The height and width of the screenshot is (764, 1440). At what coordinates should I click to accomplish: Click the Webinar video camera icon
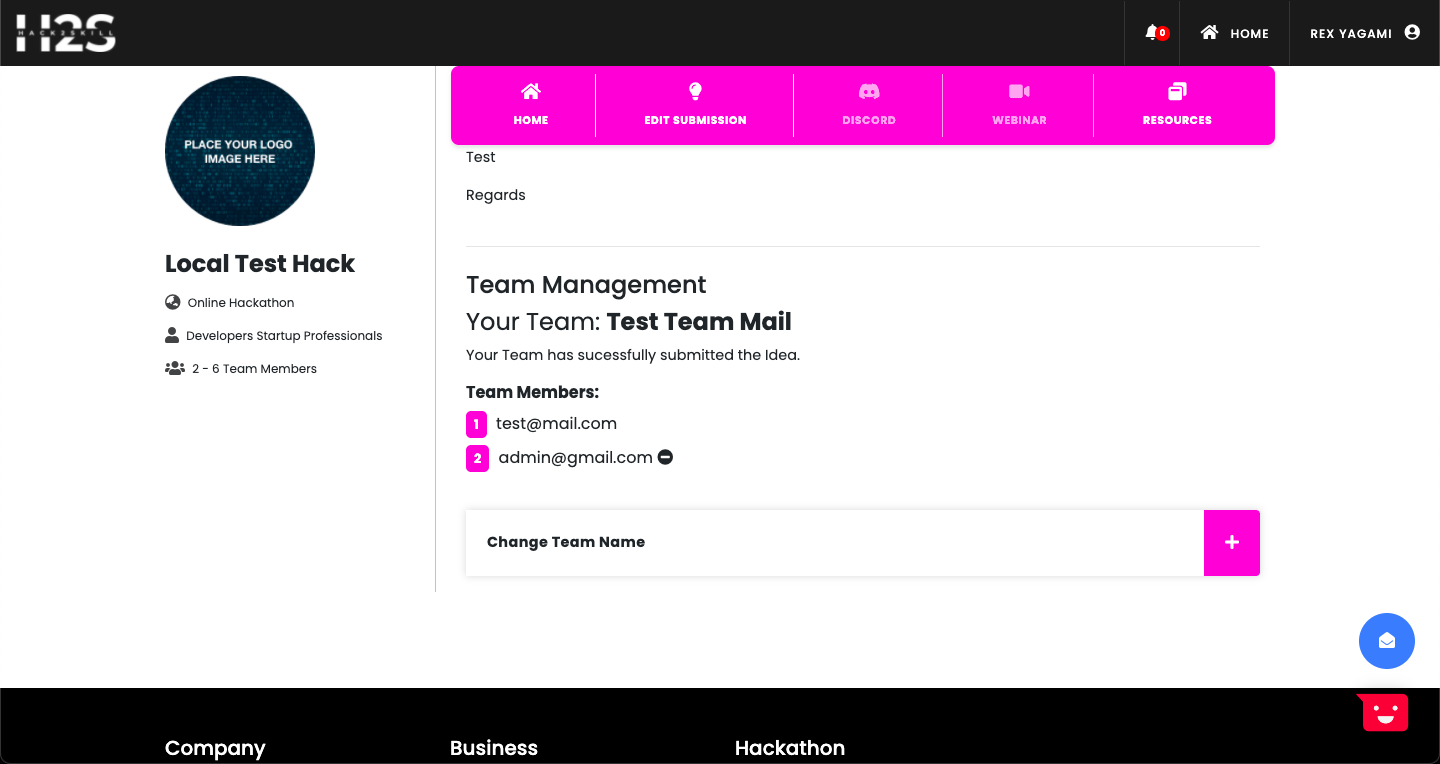click(x=1019, y=92)
